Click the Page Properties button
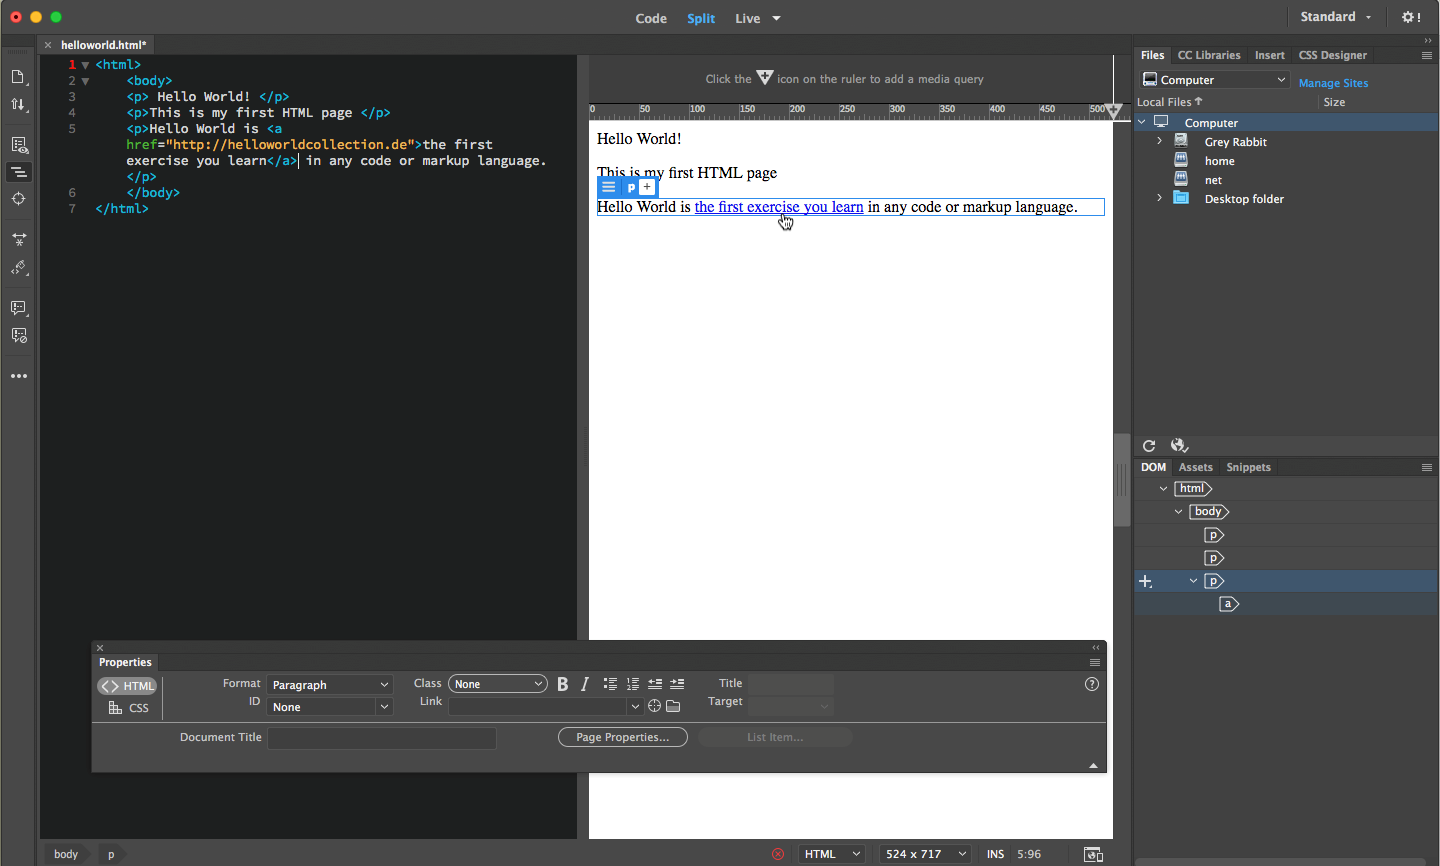The height and width of the screenshot is (866, 1440). (622, 737)
